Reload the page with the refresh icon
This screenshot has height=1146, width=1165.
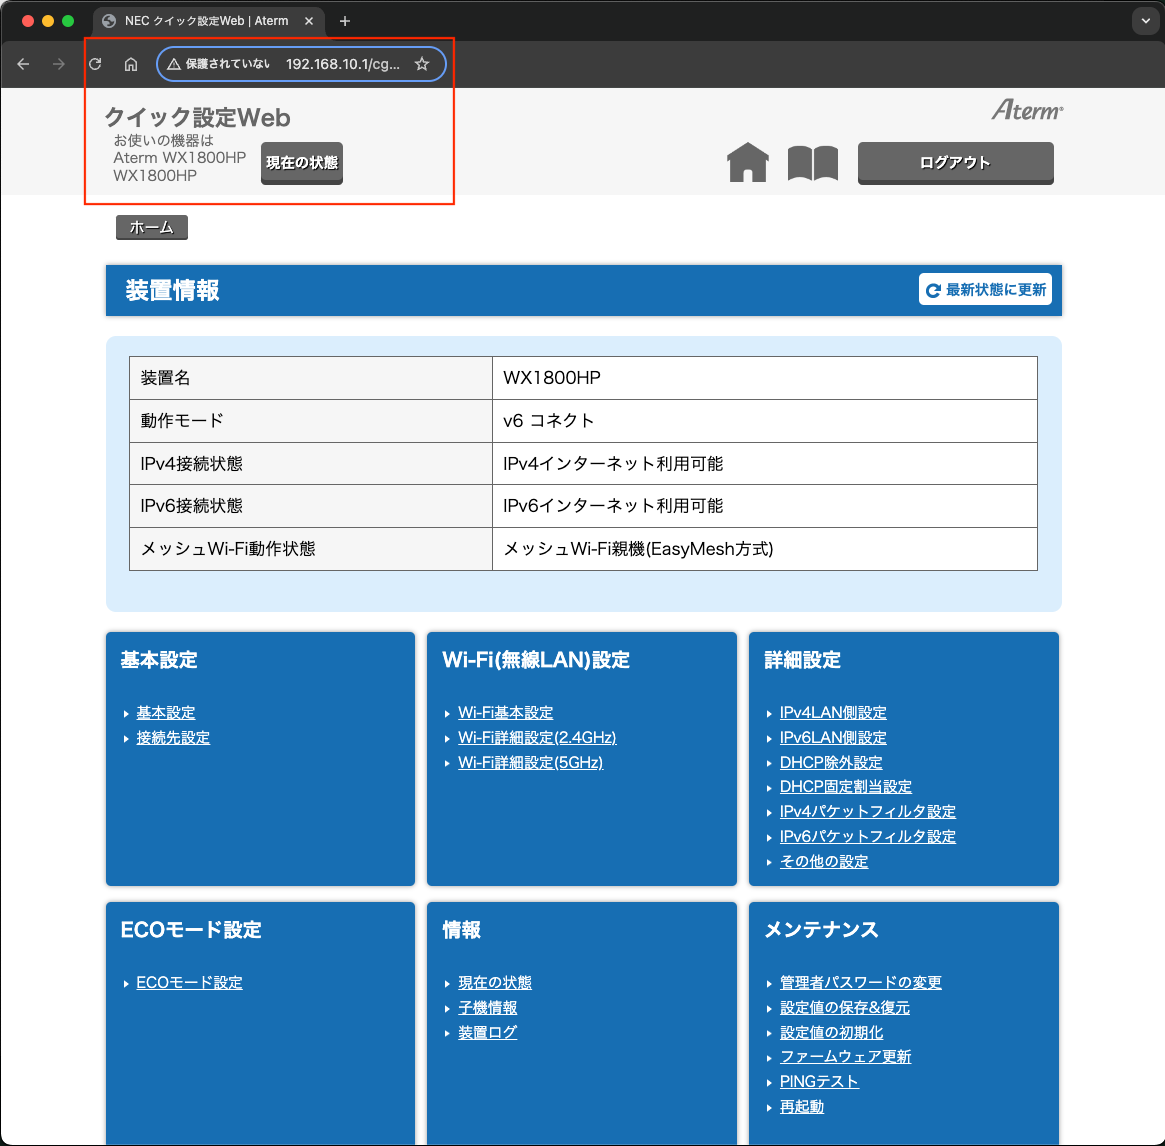95,64
